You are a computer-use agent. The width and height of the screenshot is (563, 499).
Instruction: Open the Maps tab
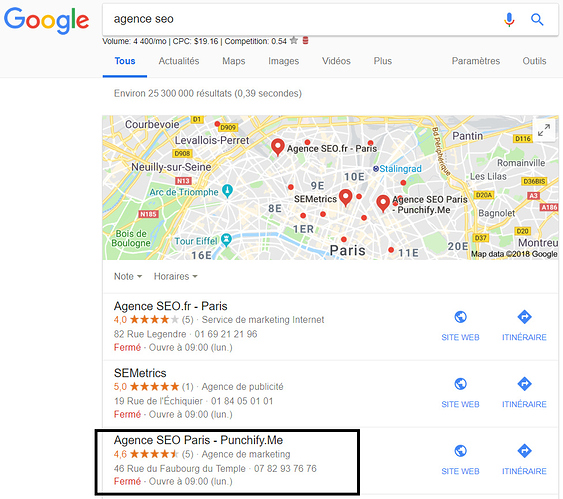234,61
